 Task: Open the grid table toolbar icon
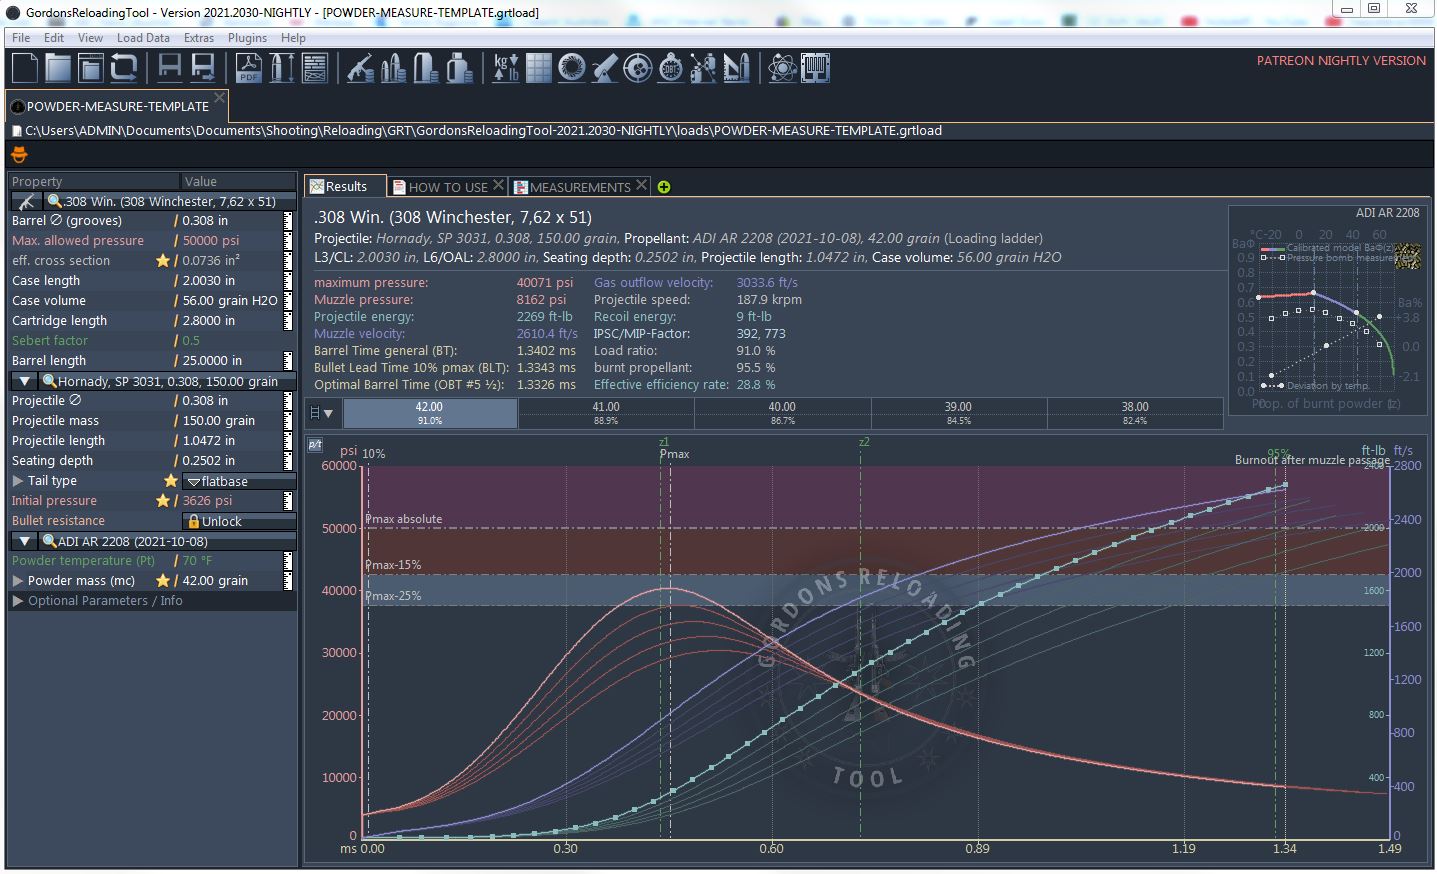(x=539, y=68)
